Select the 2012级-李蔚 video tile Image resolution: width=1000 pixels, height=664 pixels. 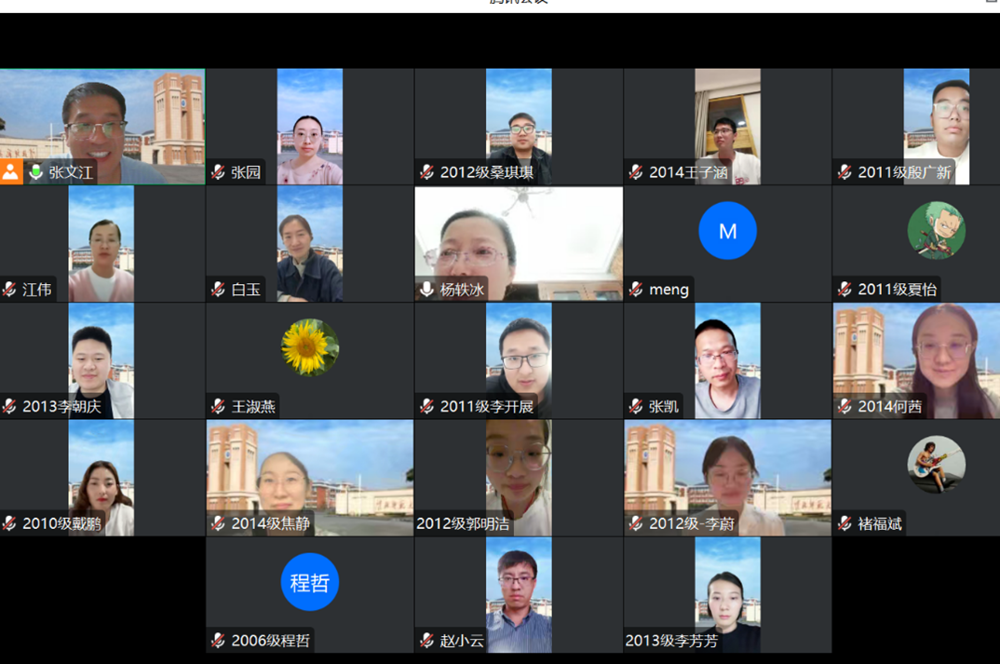[727, 470]
